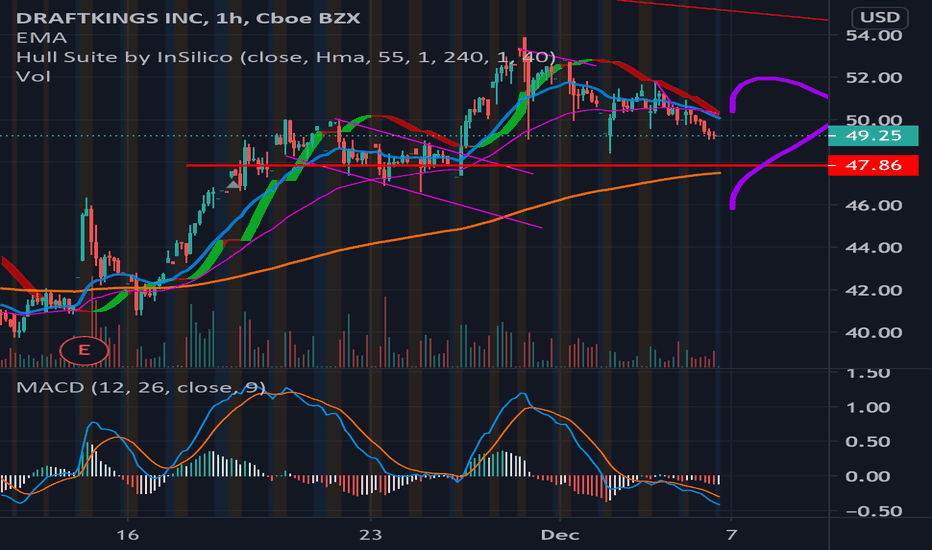Select the Vol indicator label

(33, 77)
